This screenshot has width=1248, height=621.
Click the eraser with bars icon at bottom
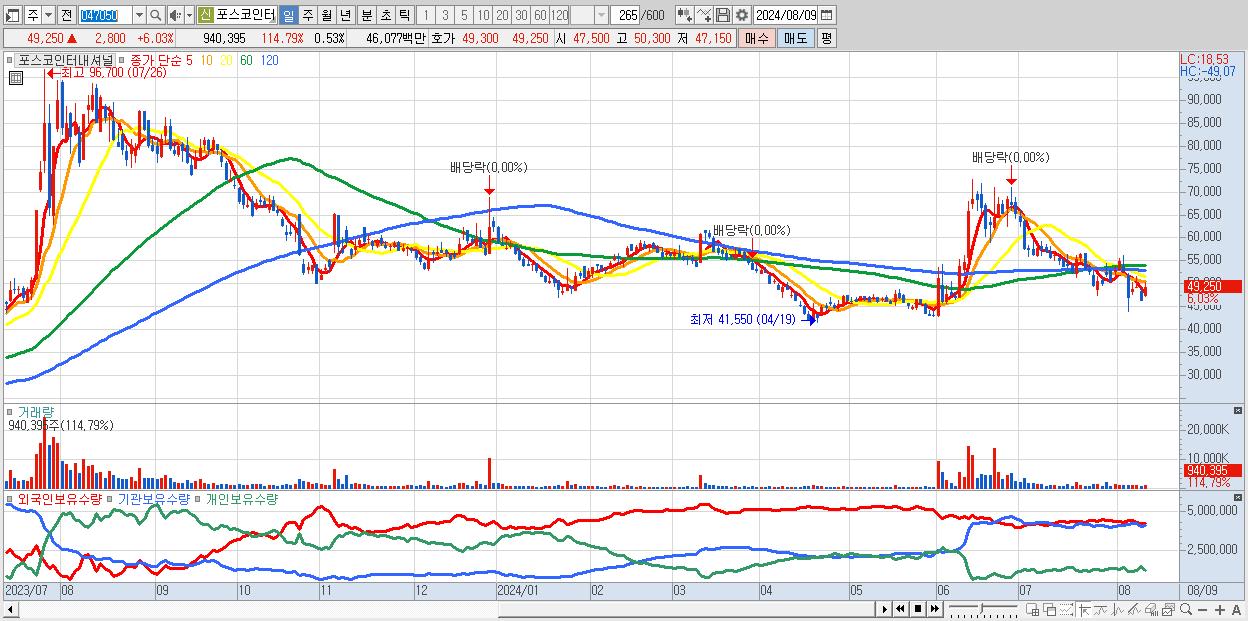point(1151,609)
